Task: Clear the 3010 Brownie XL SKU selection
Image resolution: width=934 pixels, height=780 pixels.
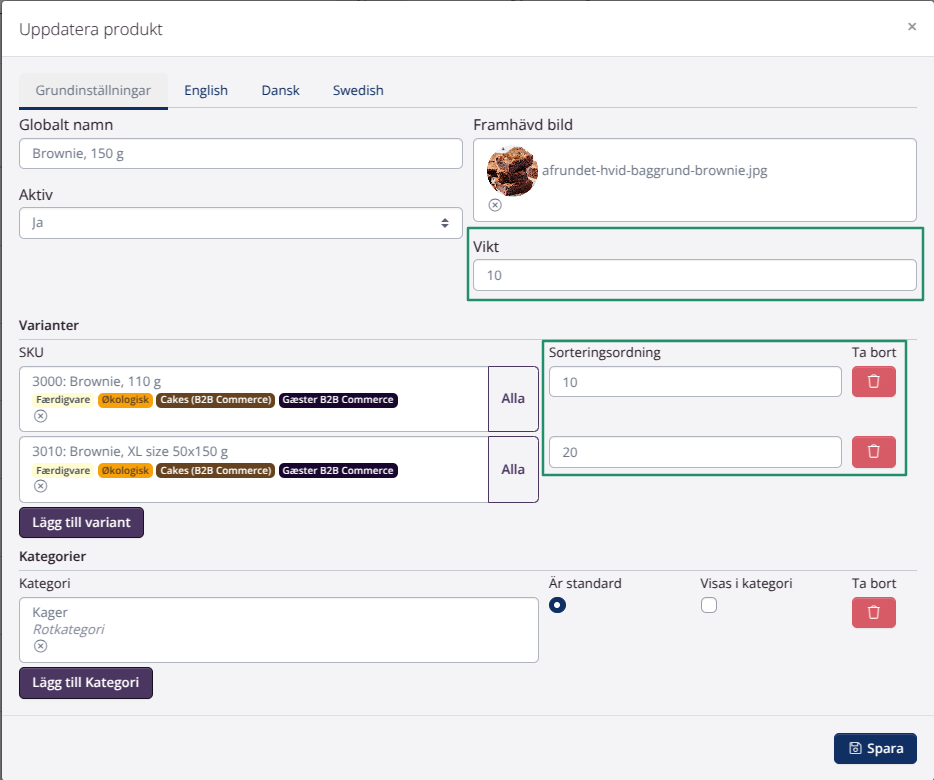Action: (40, 486)
